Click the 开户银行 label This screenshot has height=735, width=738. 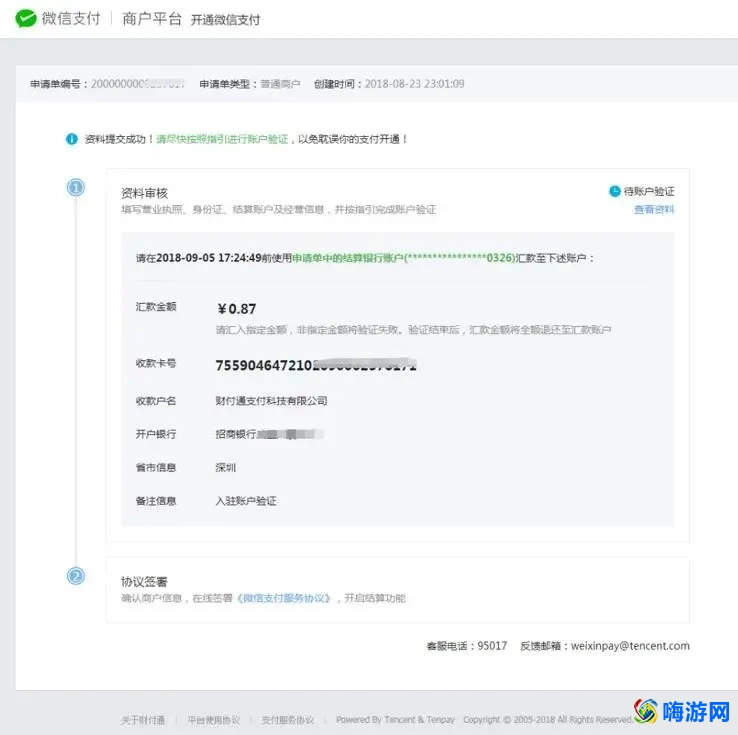pos(156,434)
